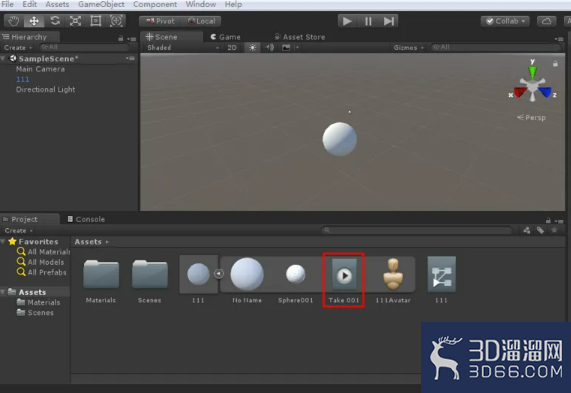Switch to the Asset Store tab

coord(300,37)
